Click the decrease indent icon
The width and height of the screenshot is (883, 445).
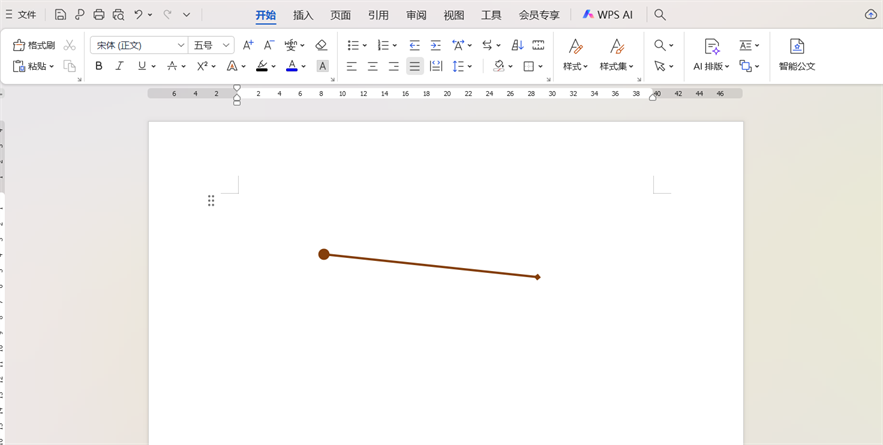(x=414, y=45)
